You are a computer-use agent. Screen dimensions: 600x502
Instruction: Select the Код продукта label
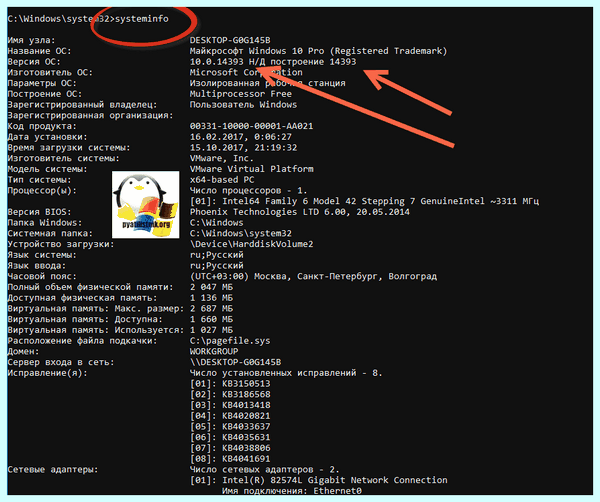(42, 126)
